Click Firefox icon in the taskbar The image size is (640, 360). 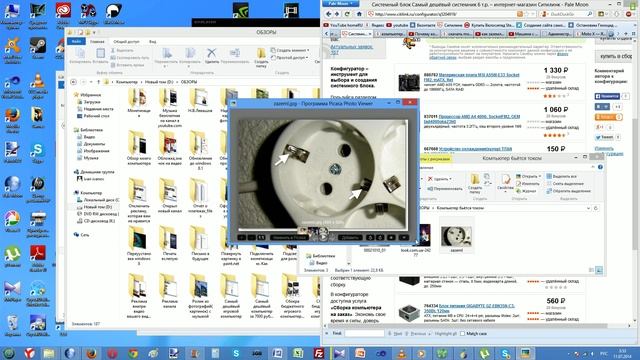[91, 353]
